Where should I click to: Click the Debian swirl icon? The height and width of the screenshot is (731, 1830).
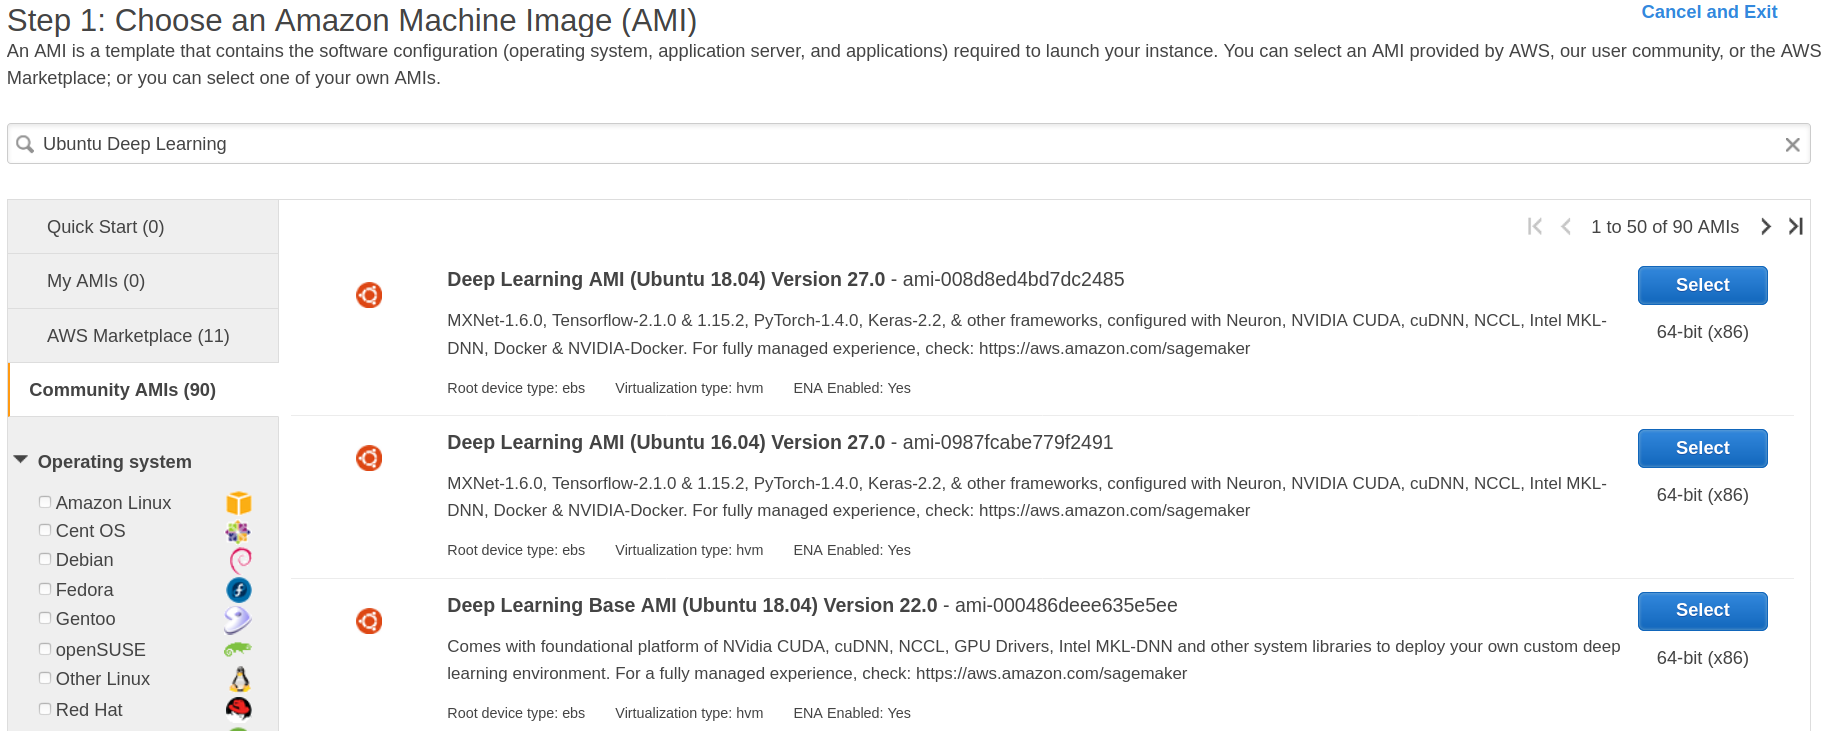tap(240, 560)
